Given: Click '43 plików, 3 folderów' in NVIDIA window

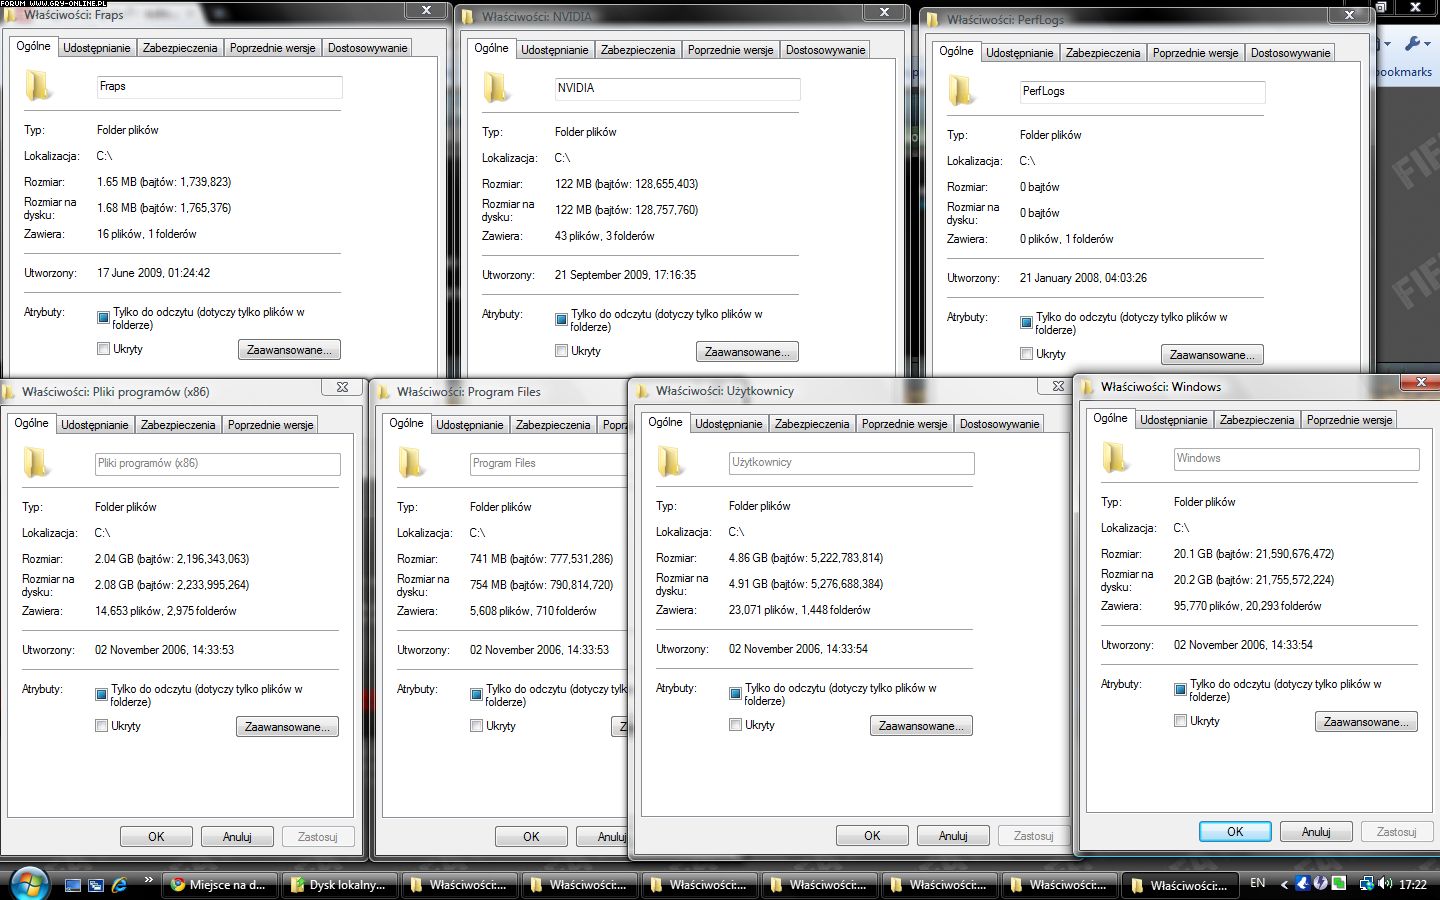Looking at the screenshot, I should pos(604,236).
